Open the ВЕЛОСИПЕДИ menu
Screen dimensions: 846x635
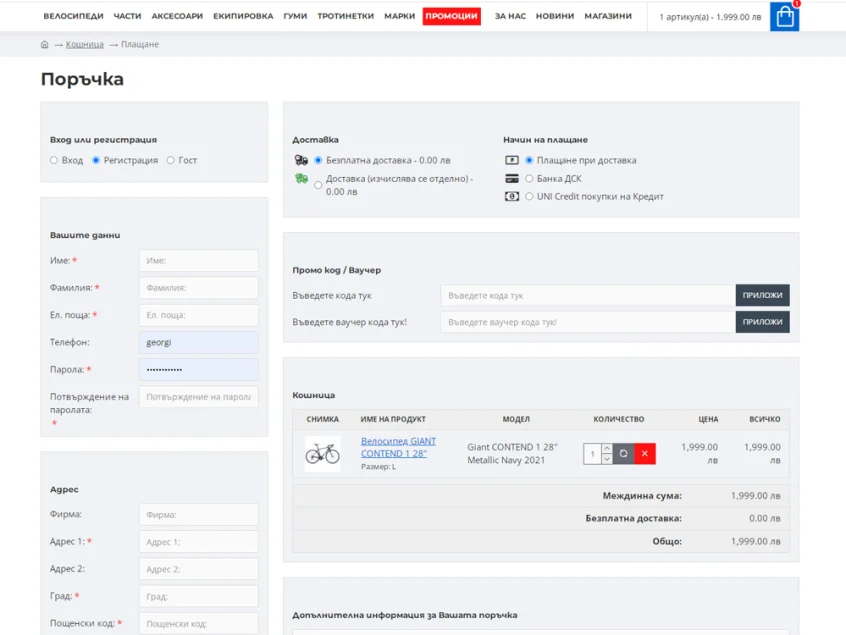click(73, 16)
